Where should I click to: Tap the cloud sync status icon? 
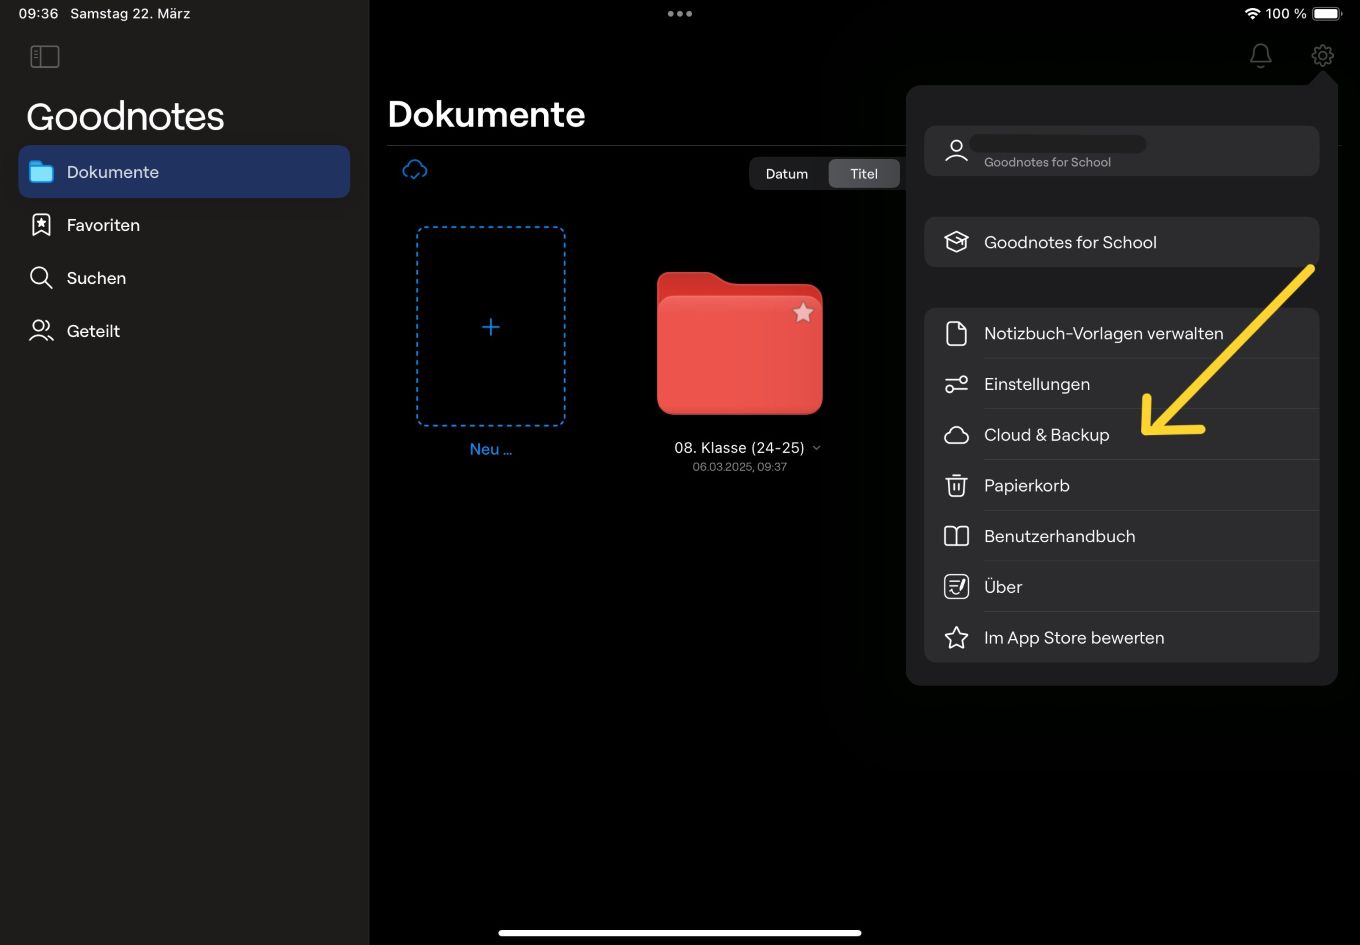coord(415,170)
